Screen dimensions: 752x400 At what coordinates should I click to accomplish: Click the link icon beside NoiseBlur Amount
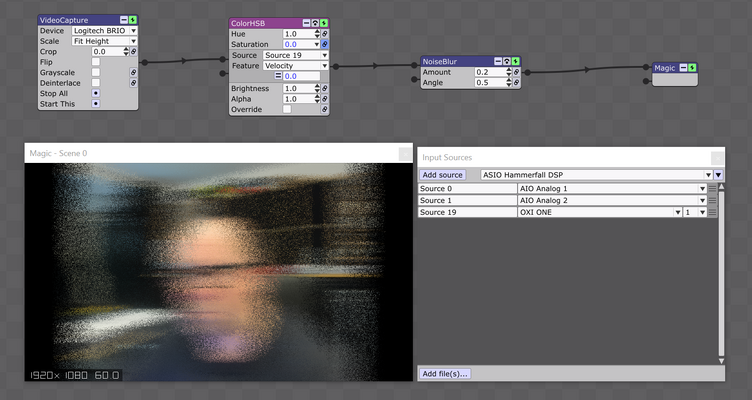[517, 72]
